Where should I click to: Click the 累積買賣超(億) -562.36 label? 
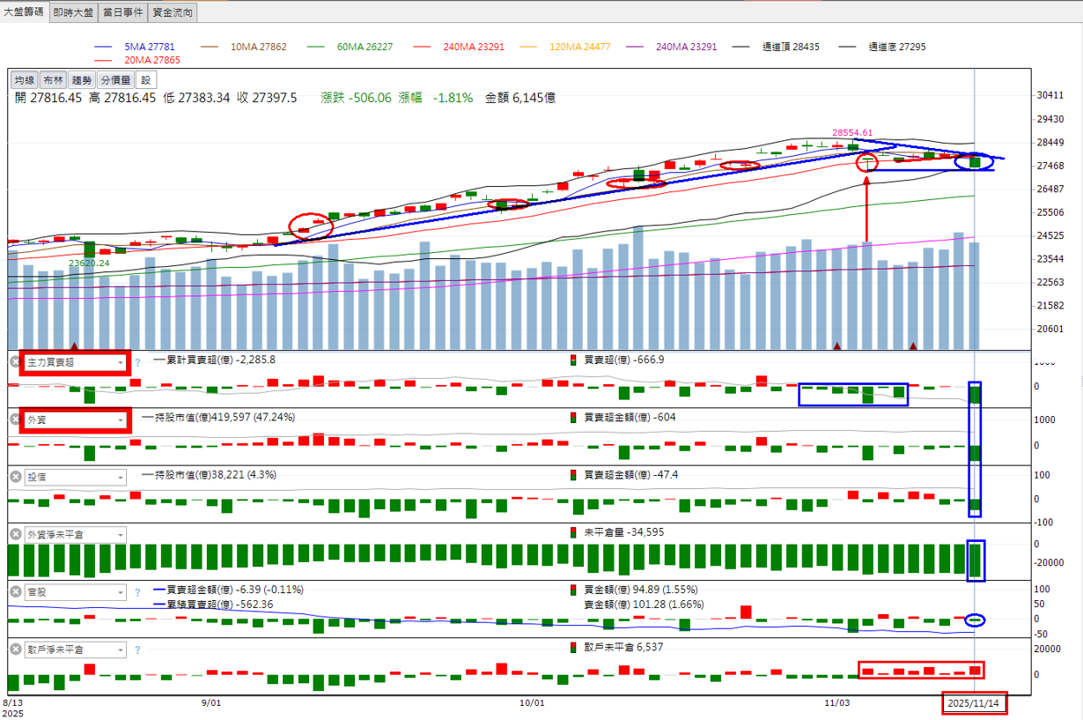tap(220, 604)
